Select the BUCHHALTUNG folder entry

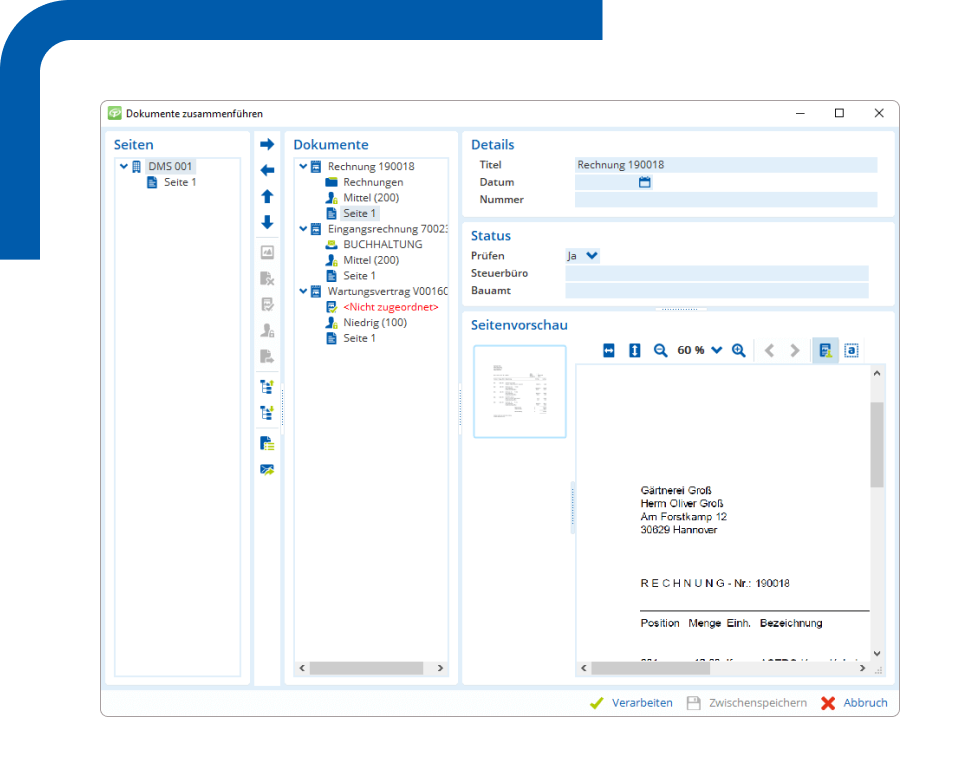pyautogui.click(x=382, y=244)
